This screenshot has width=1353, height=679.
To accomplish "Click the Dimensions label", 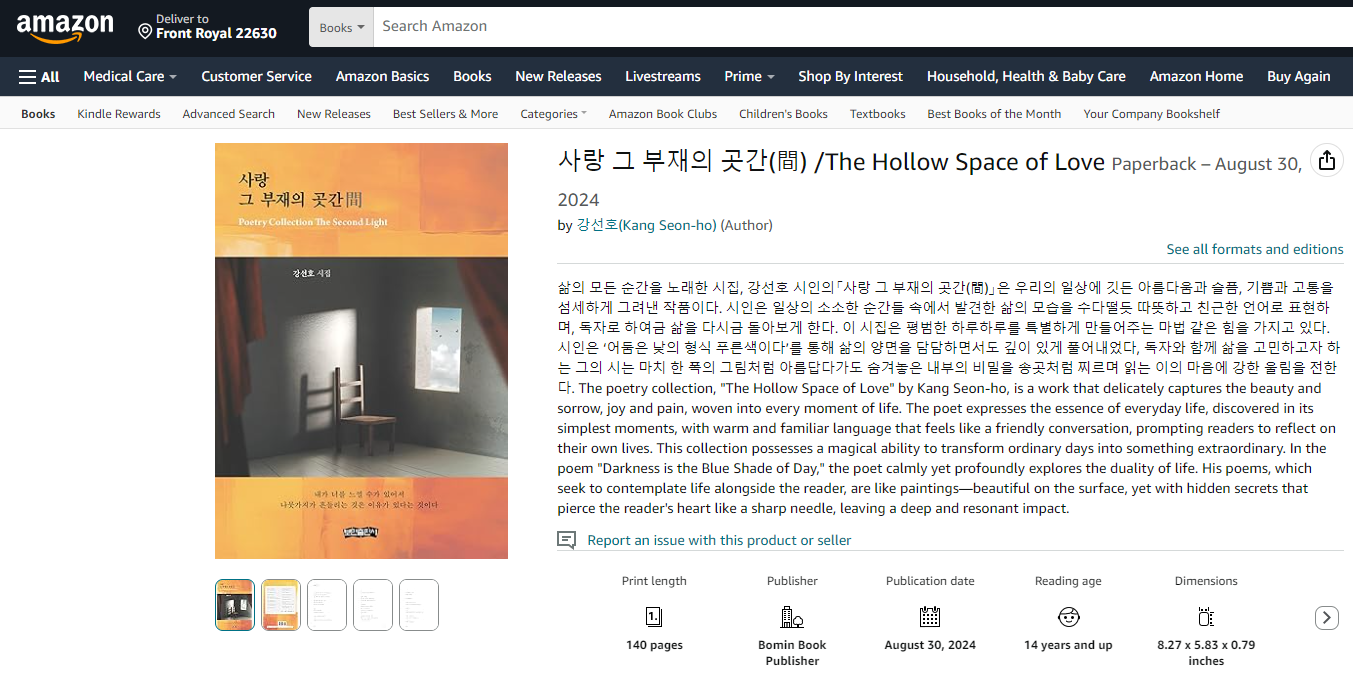I will [1206, 581].
